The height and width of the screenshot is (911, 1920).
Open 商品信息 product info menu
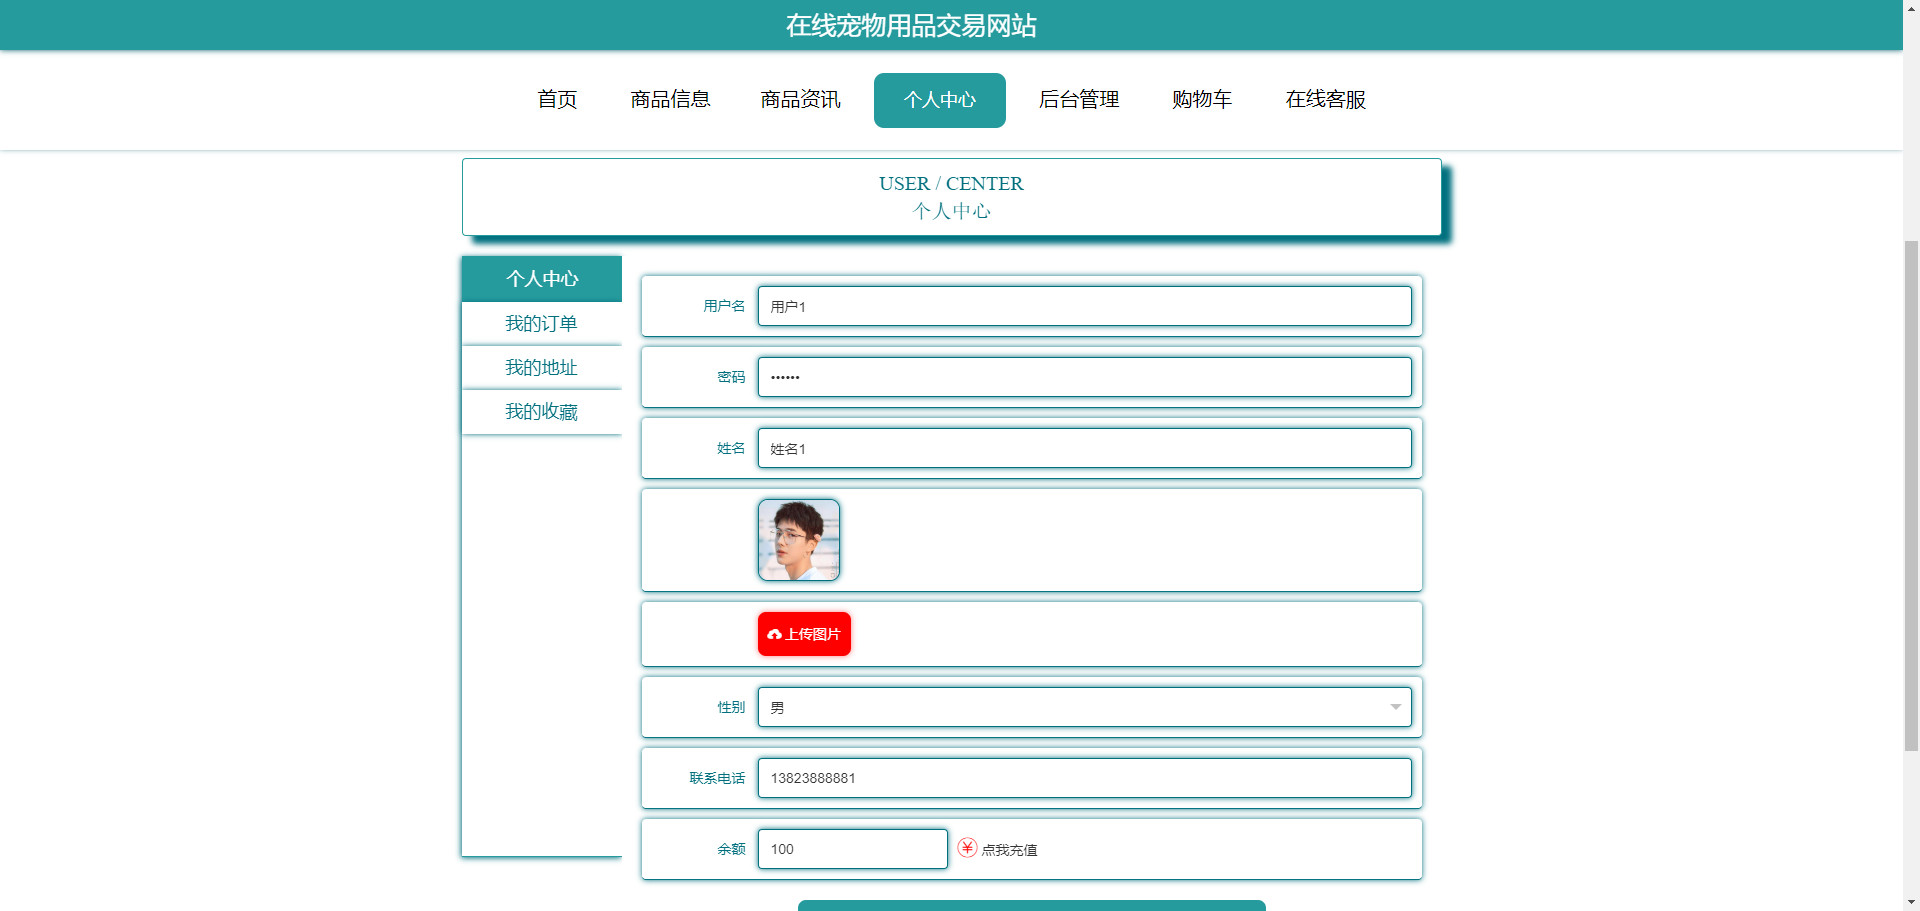[670, 100]
